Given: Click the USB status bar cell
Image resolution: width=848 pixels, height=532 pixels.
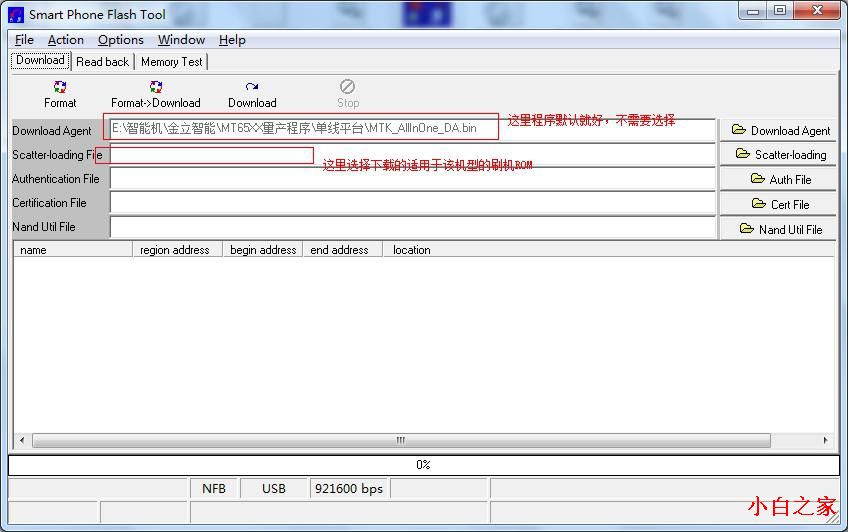Looking at the screenshot, I should tap(274, 489).
